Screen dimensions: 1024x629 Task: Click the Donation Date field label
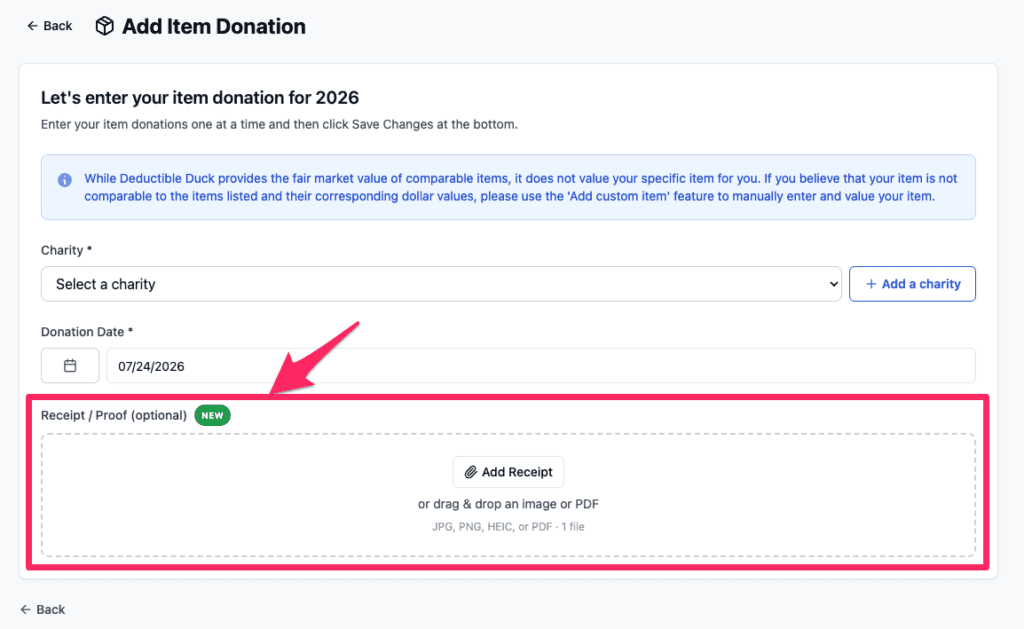click(x=87, y=332)
